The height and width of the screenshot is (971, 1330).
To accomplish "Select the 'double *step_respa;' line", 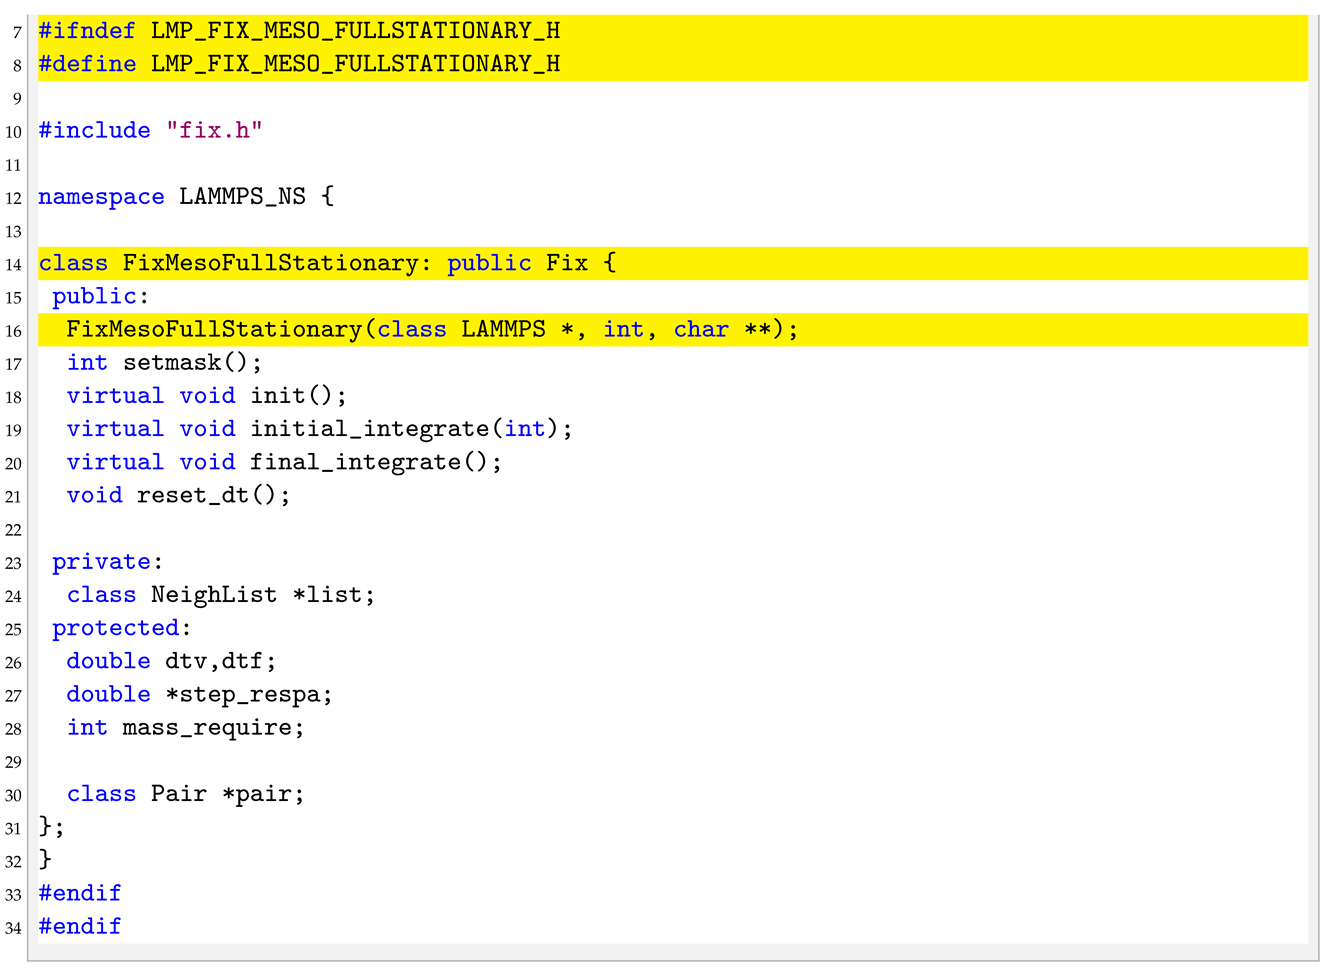I will click(199, 694).
